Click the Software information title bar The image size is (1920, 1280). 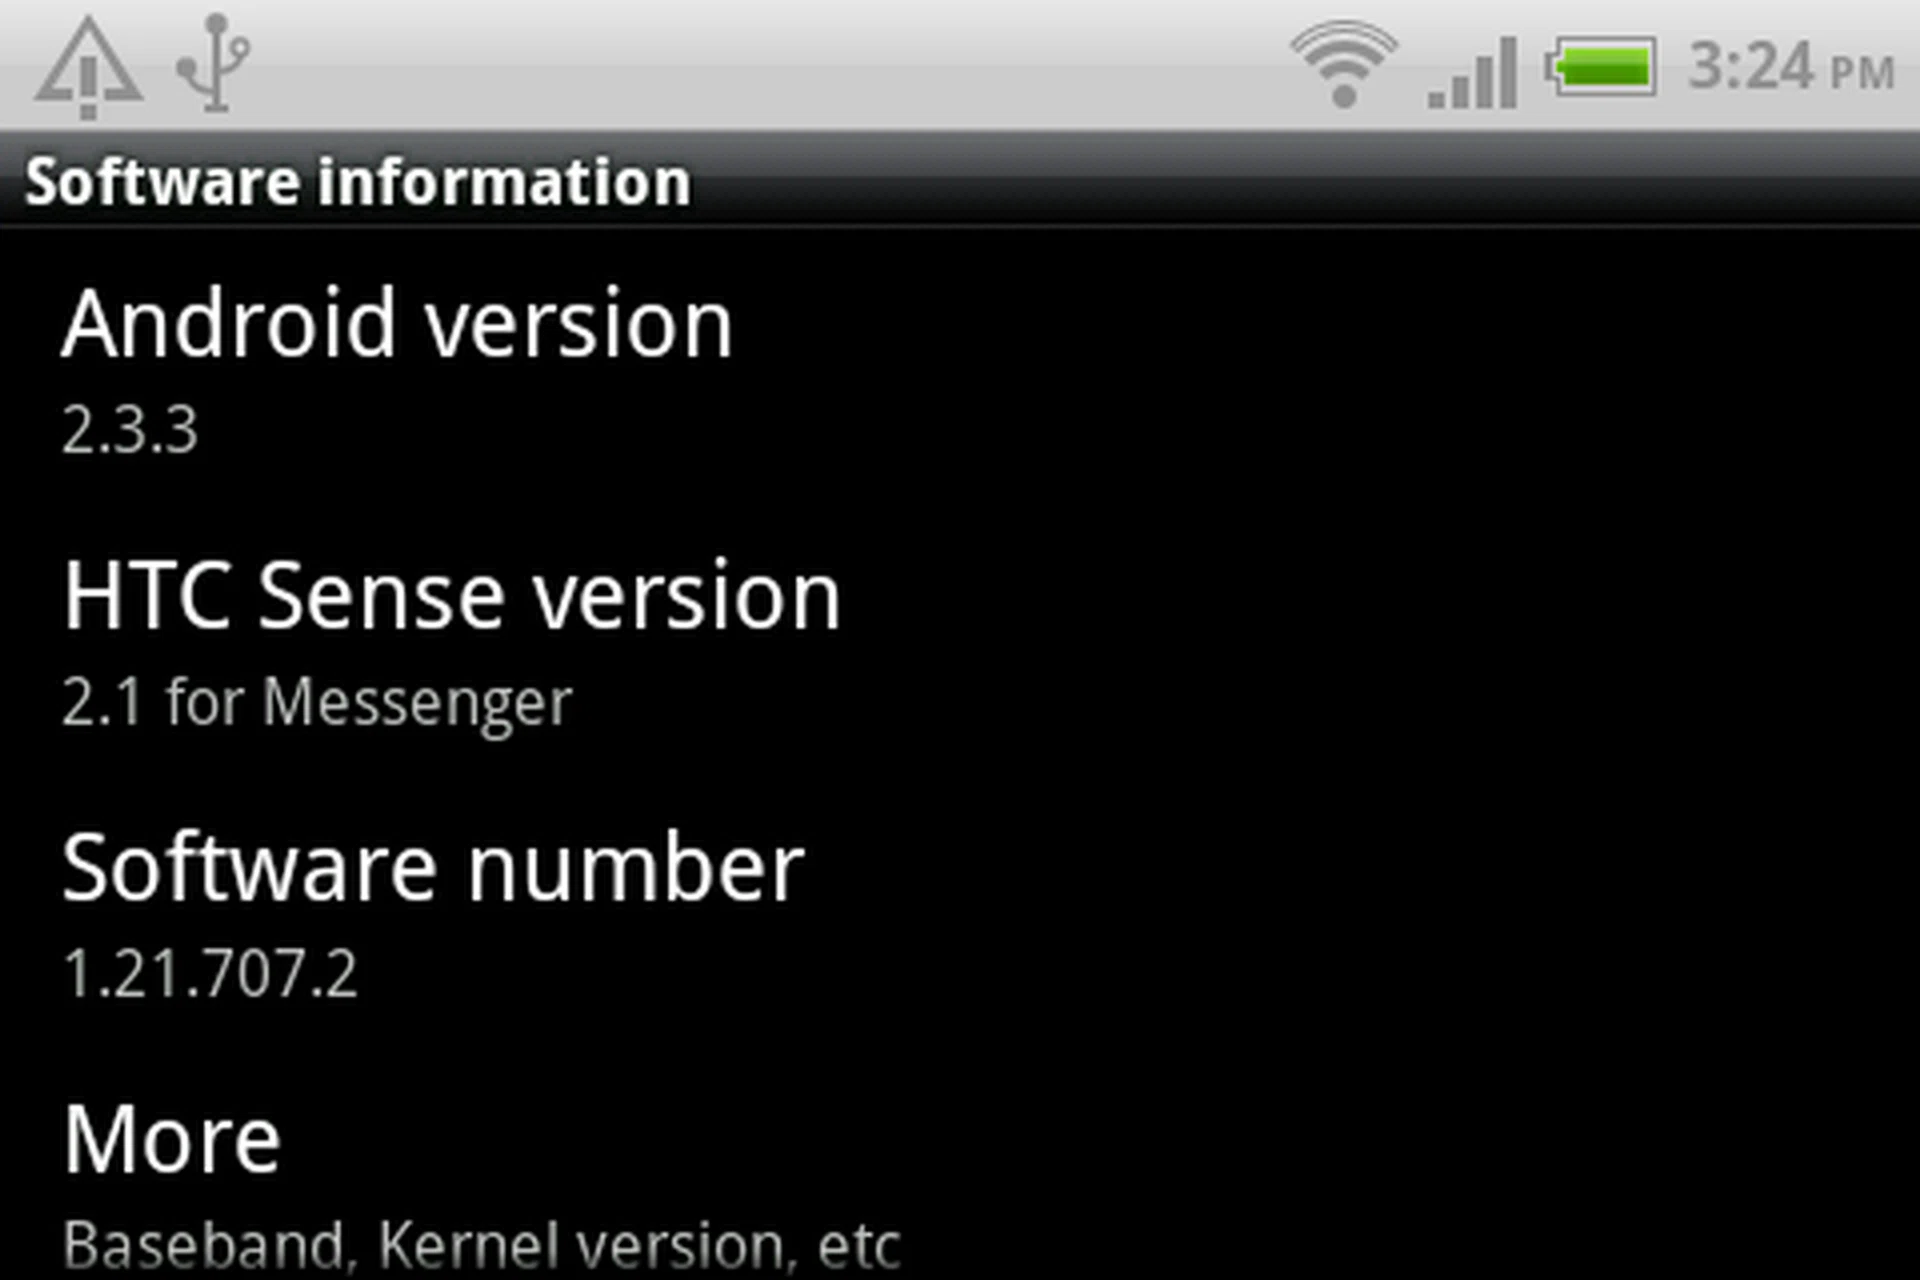[x=960, y=181]
